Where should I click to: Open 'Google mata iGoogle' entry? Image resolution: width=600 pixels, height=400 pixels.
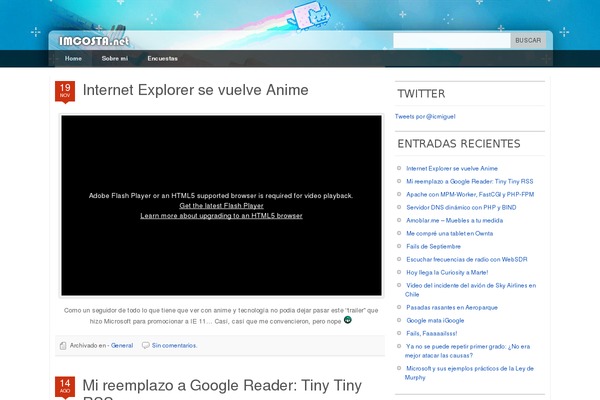(x=435, y=320)
